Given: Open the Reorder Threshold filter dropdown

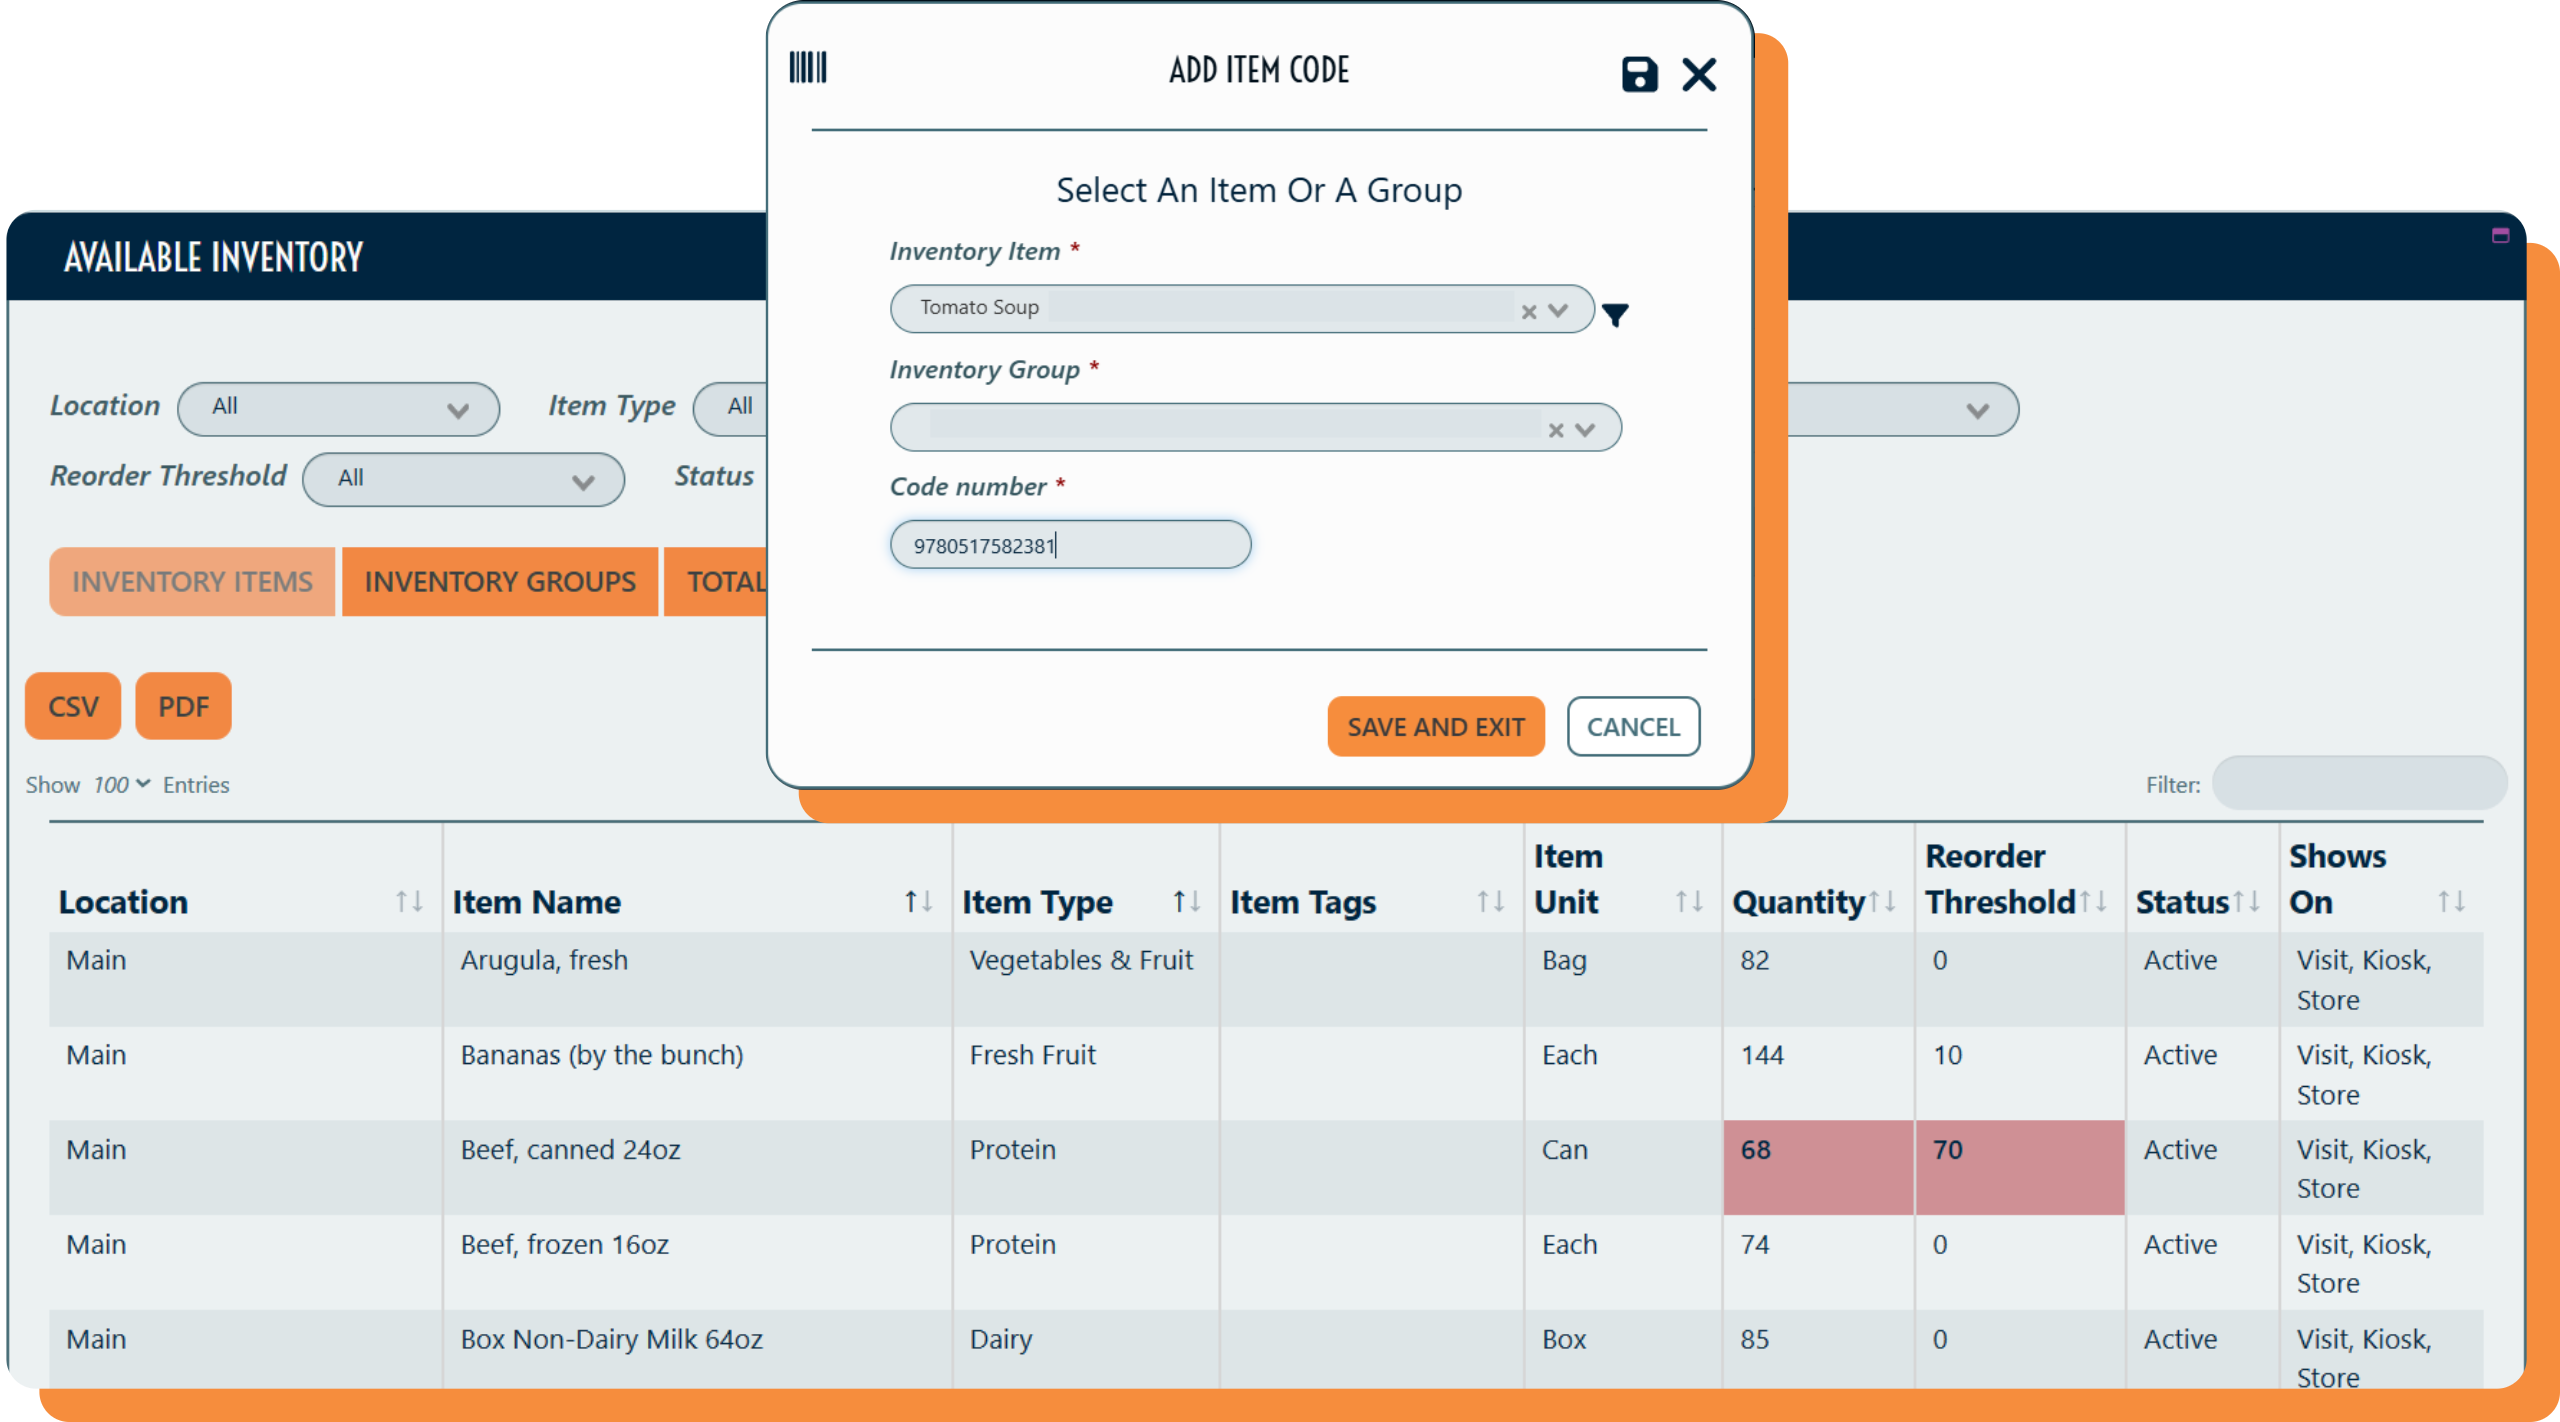Looking at the screenshot, I should click(463, 480).
